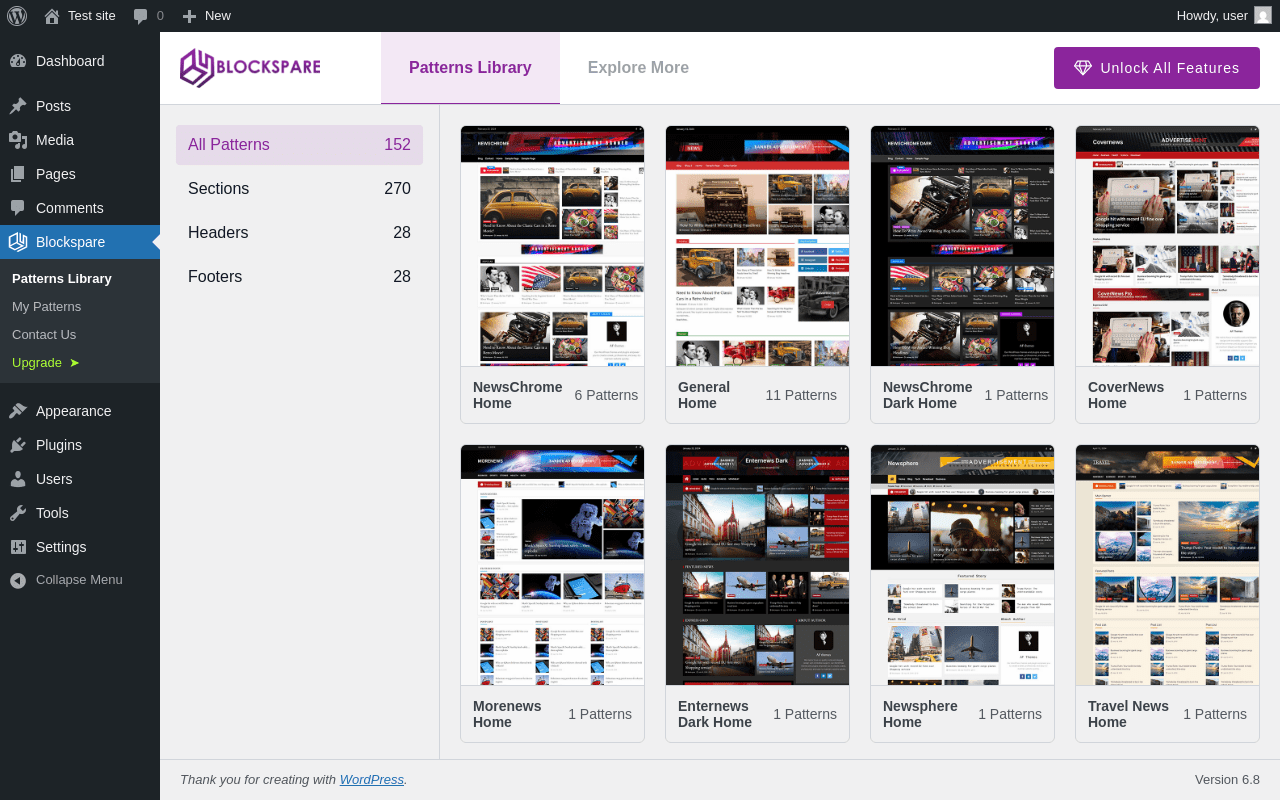
Task: Open the New content dropdown
Action: tap(207, 16)
